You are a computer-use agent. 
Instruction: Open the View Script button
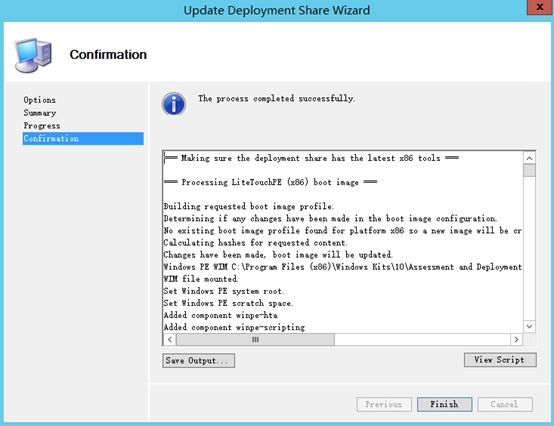(x=500, y=360)
